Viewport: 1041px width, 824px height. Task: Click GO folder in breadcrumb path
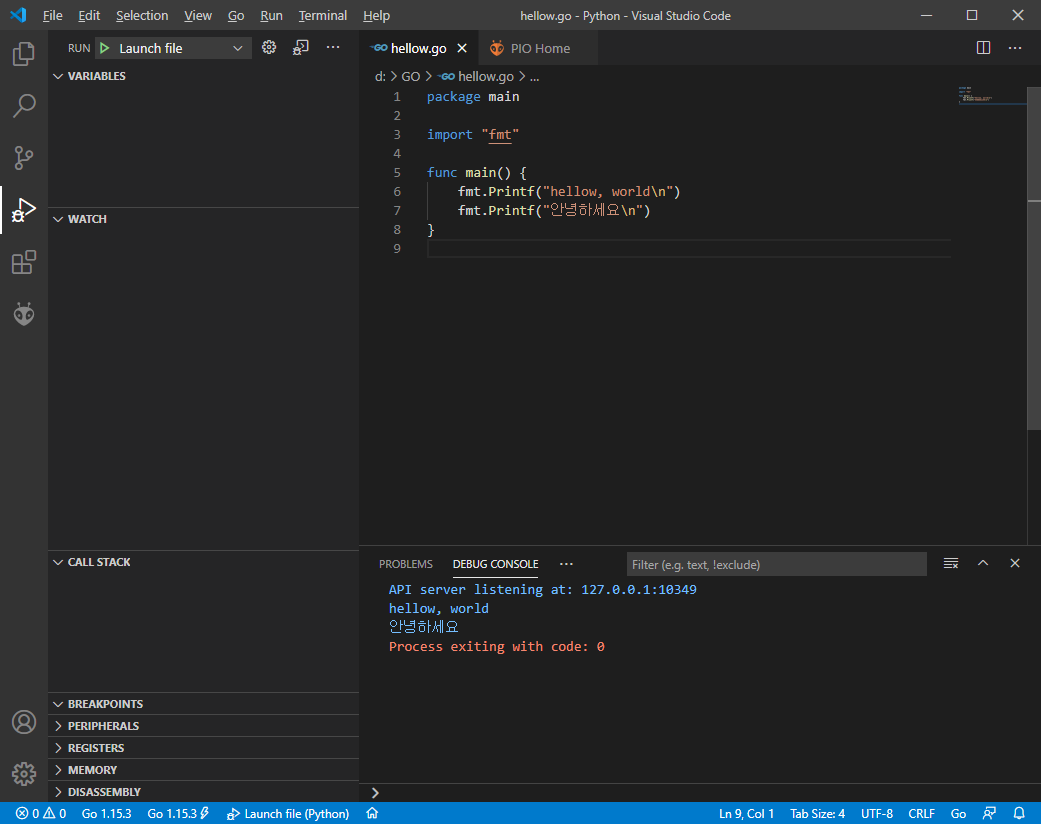tap(410, 76)
